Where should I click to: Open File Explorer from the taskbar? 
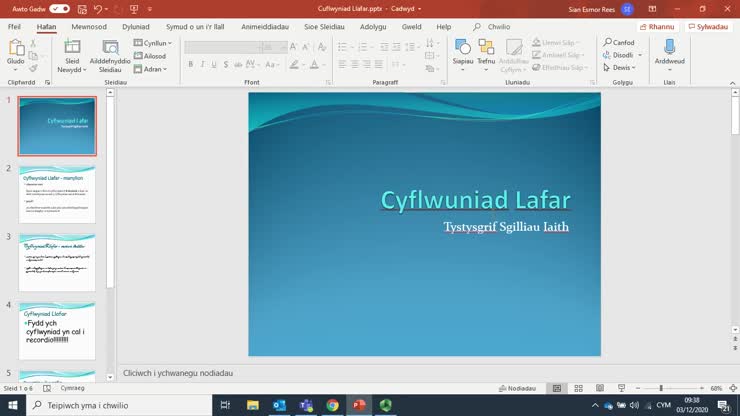pos(252,405)
